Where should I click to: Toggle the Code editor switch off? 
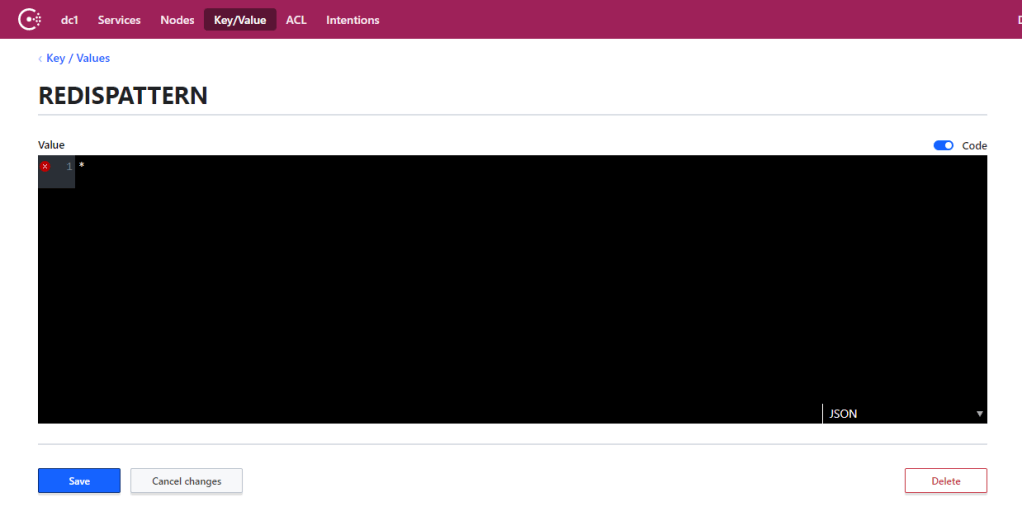click(x=943, y=145)
